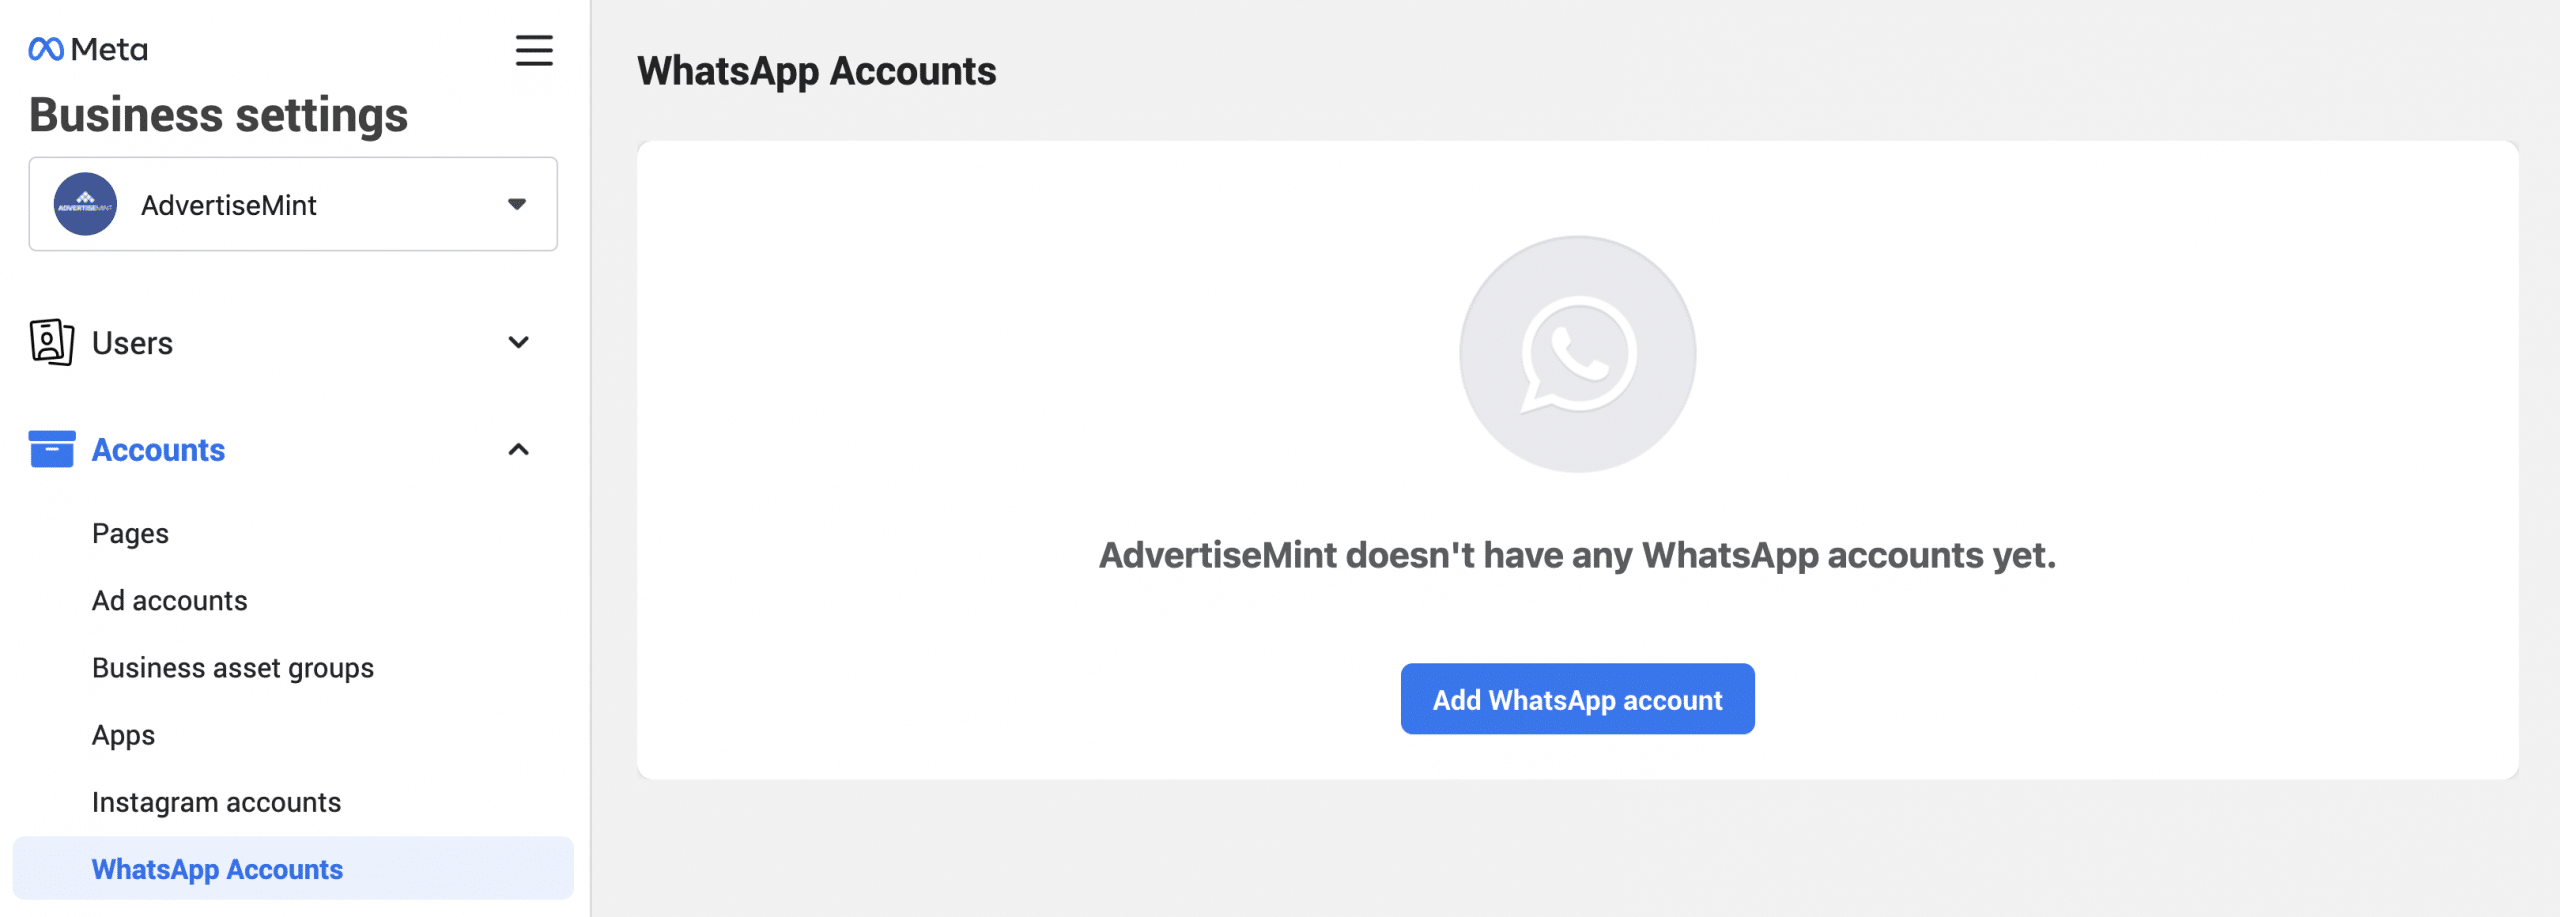Open the AdvertiseMint business selector dropdown
This screenshot has width=2560, height=917.
coord(293,204)
